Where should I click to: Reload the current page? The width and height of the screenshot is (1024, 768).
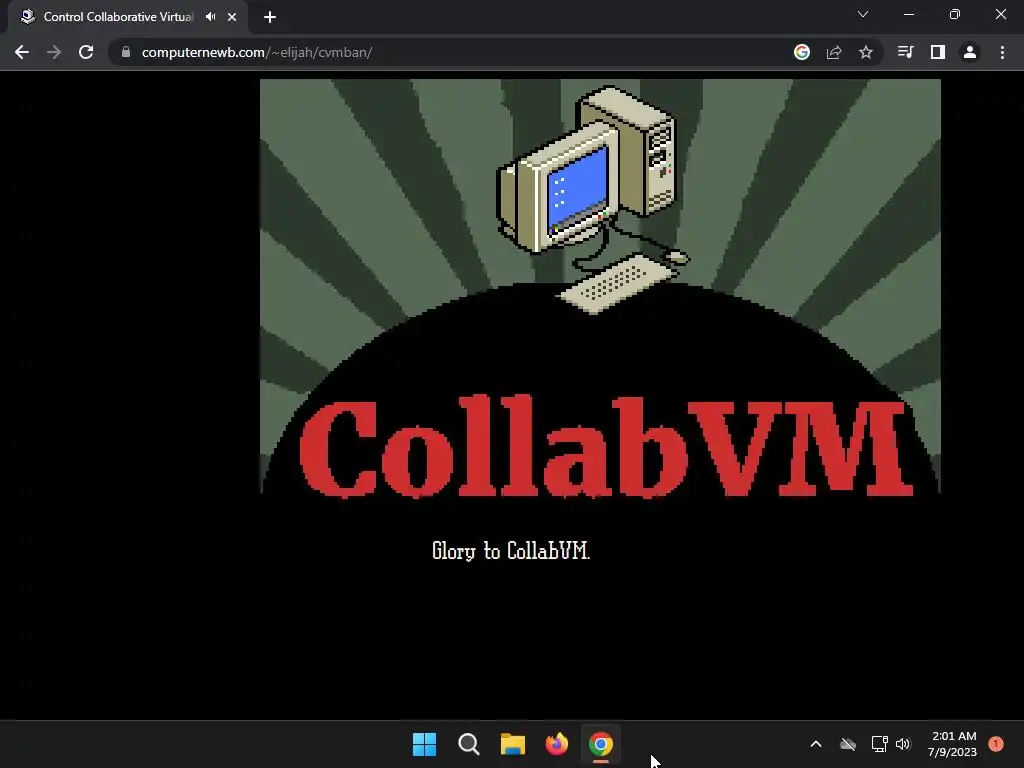point(86,52)
